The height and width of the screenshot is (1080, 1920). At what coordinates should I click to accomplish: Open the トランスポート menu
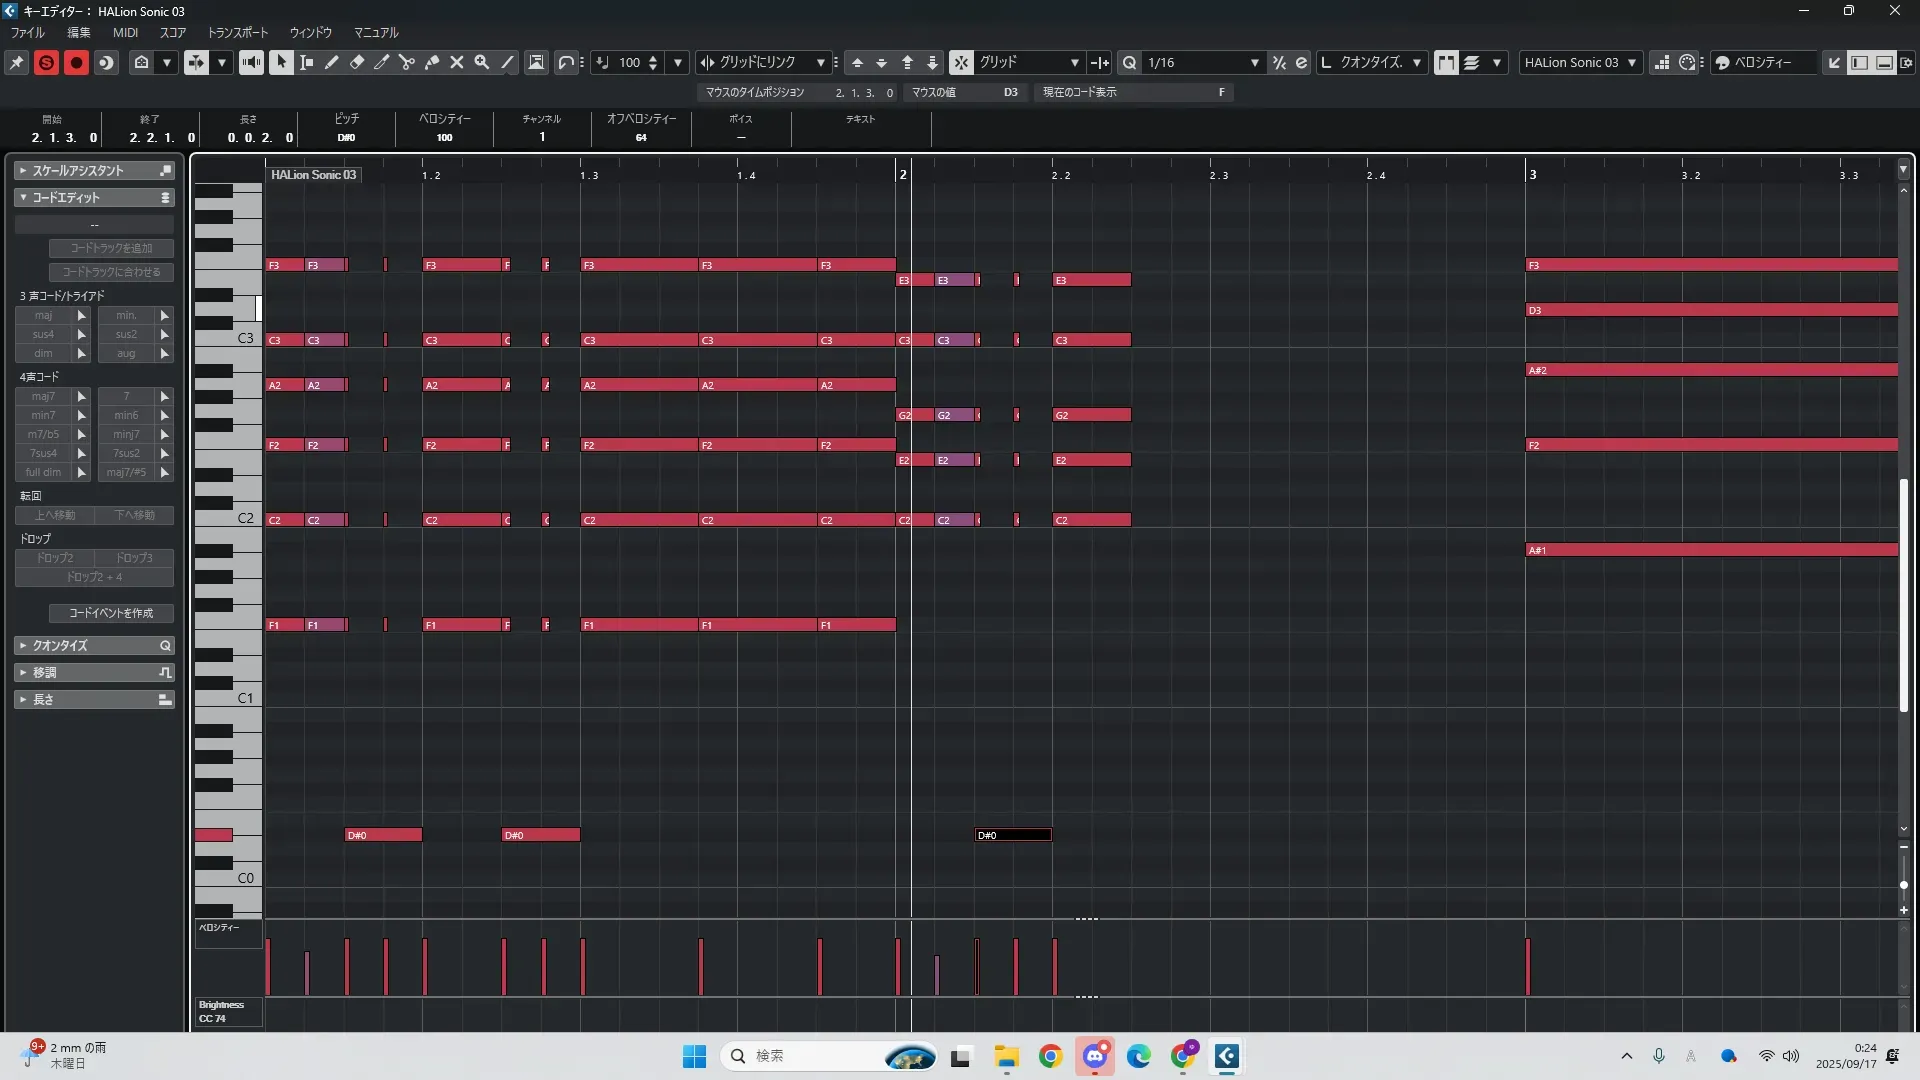238,33
